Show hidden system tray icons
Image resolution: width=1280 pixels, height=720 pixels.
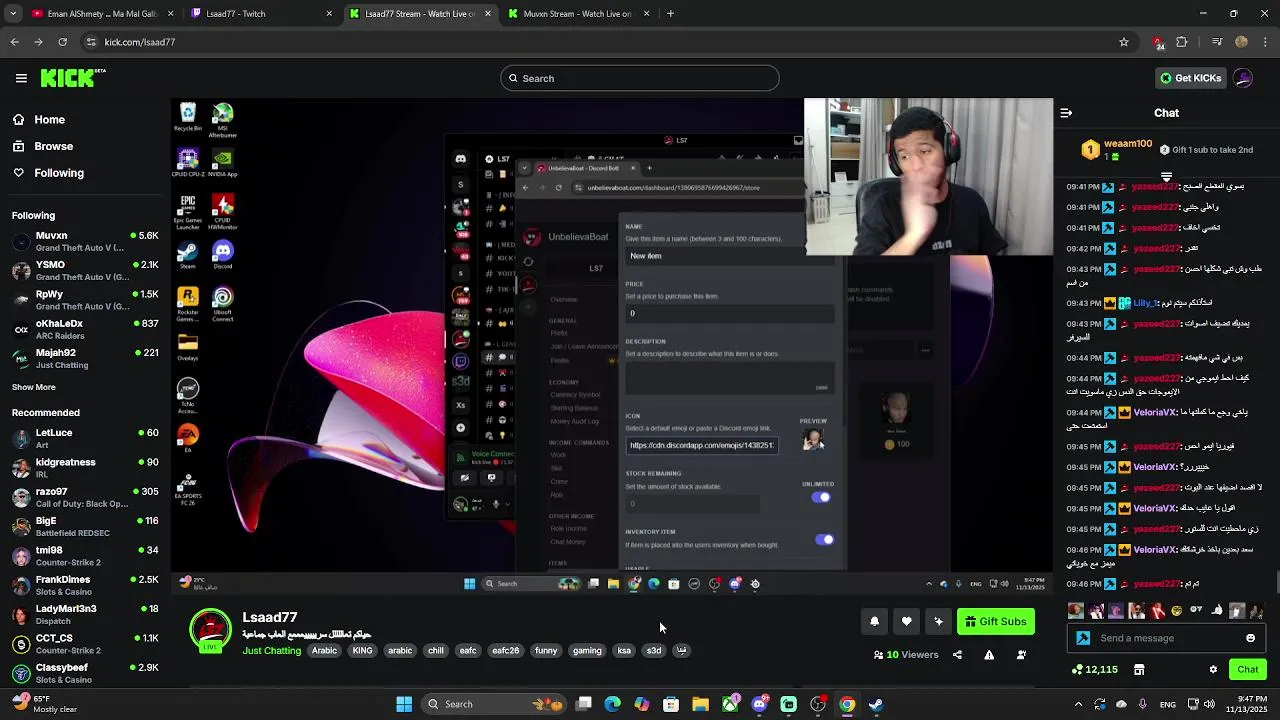(x=1078, y=704)
